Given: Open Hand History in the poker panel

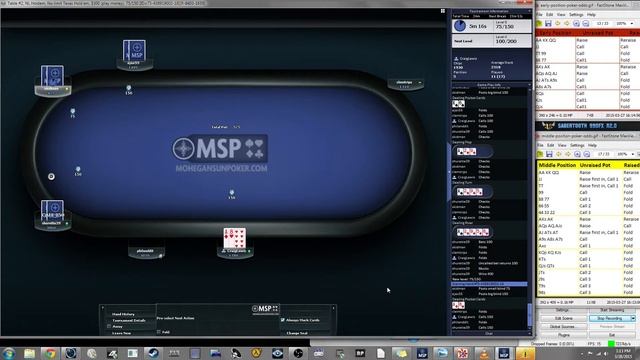Looking at the screenshot, I should tap(123, 314).
